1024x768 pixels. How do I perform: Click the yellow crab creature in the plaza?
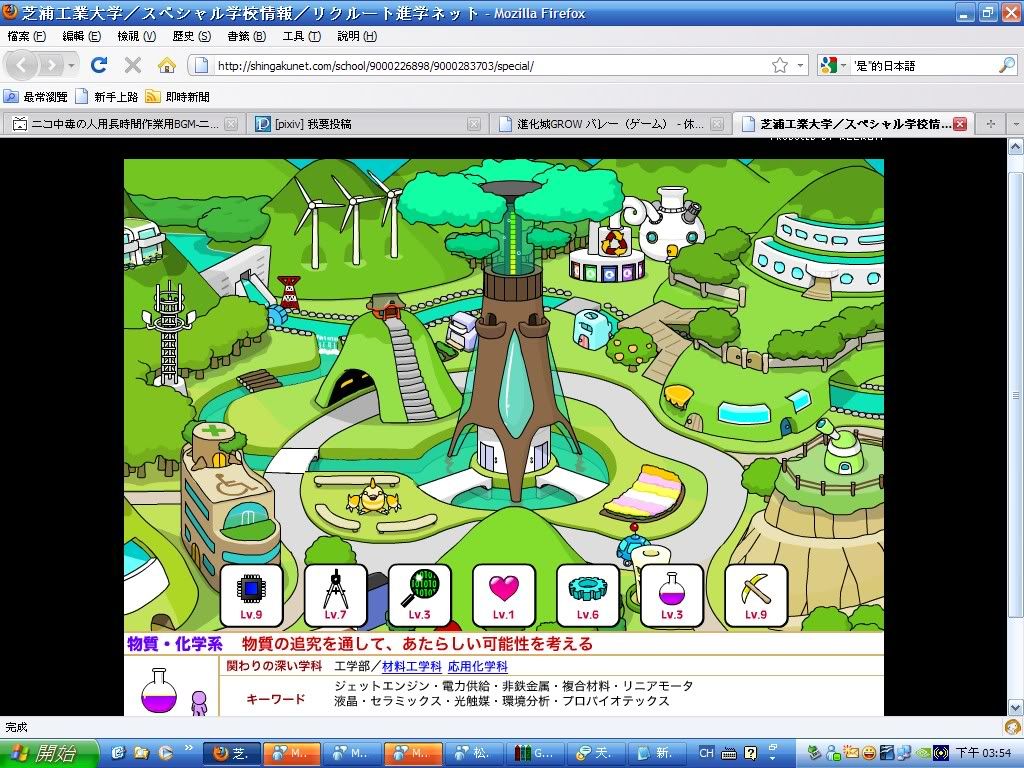(373, 498)
